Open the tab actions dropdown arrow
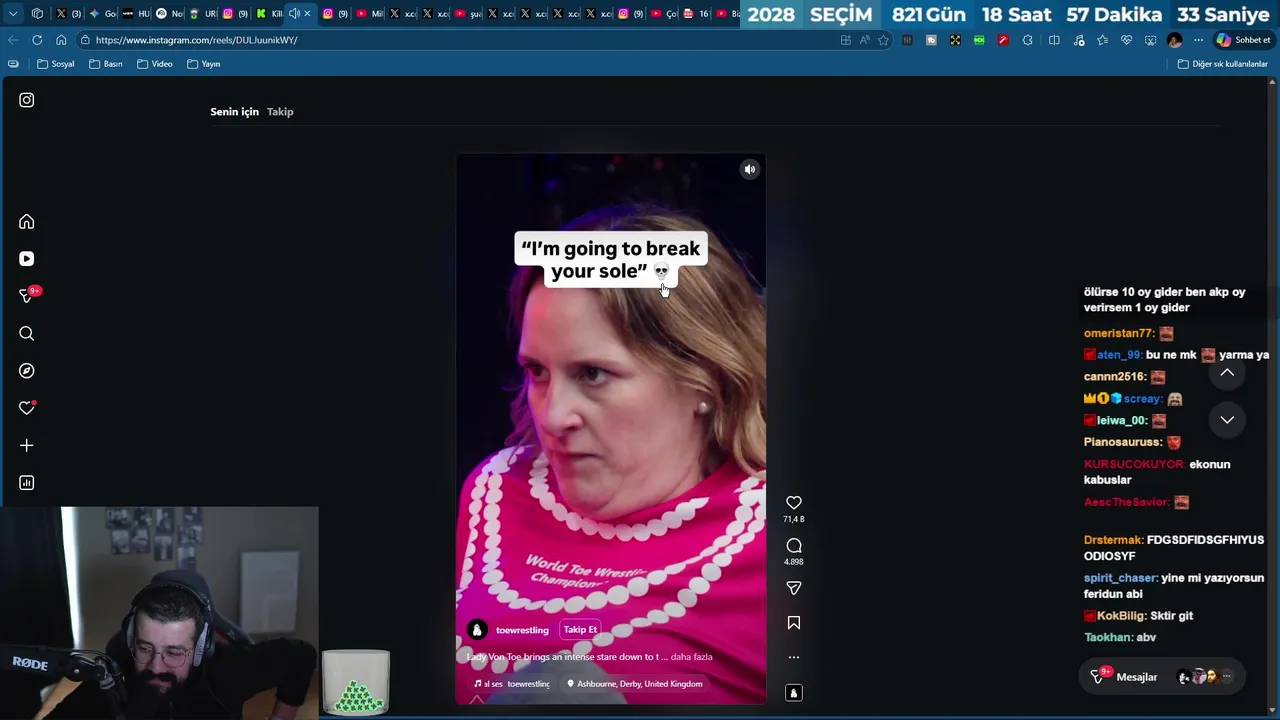 click(x=13, y=14)
